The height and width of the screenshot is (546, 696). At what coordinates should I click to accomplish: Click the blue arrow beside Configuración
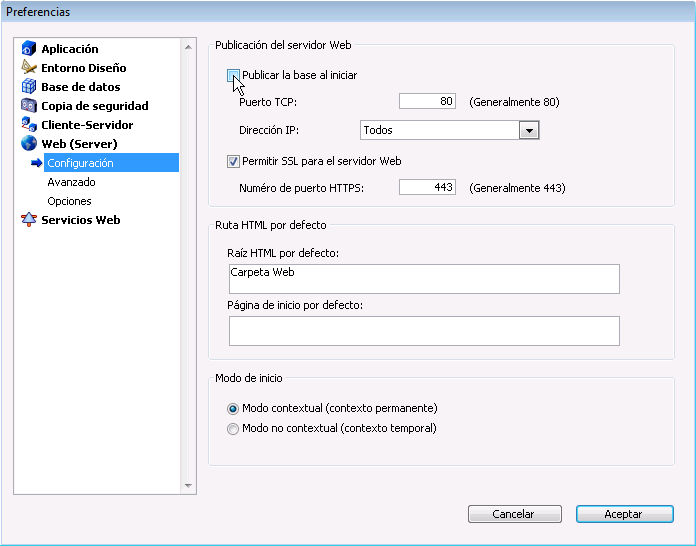tap(37, 163)
